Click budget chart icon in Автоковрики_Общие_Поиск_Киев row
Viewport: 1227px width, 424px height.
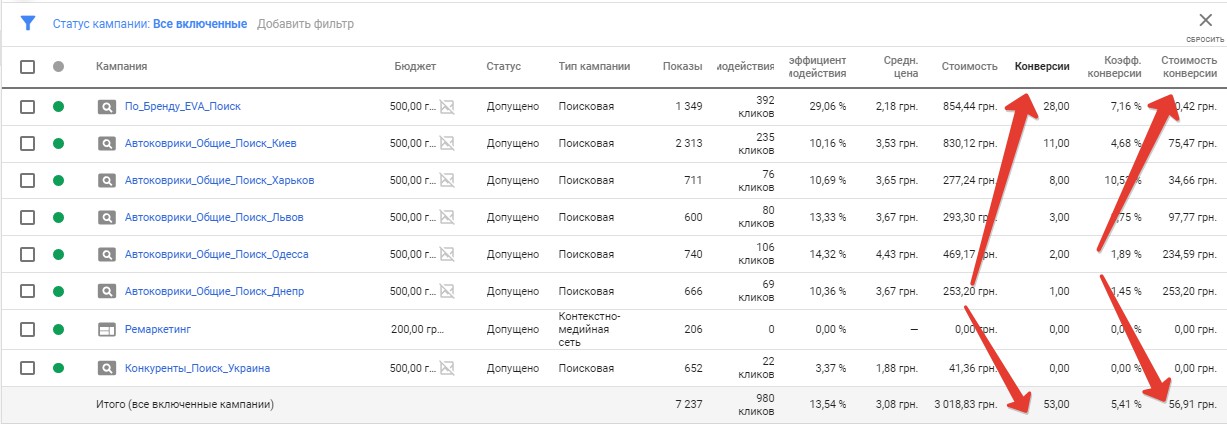(447, 143)
